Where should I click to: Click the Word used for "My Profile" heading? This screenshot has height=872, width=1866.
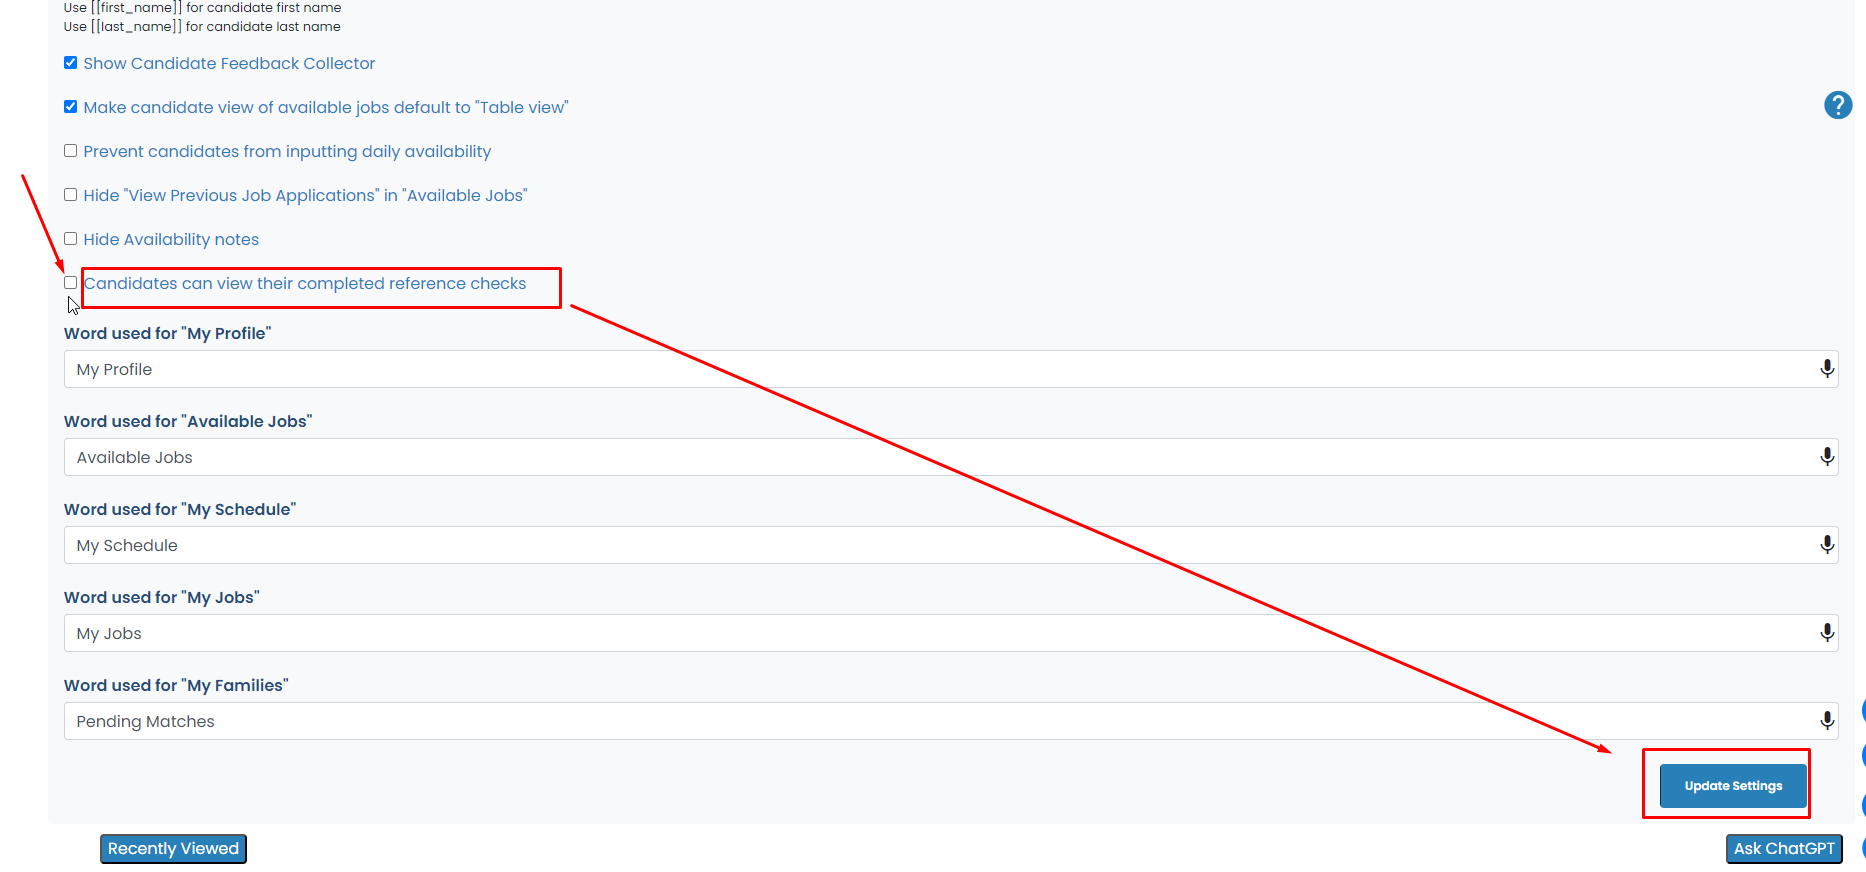168,333
